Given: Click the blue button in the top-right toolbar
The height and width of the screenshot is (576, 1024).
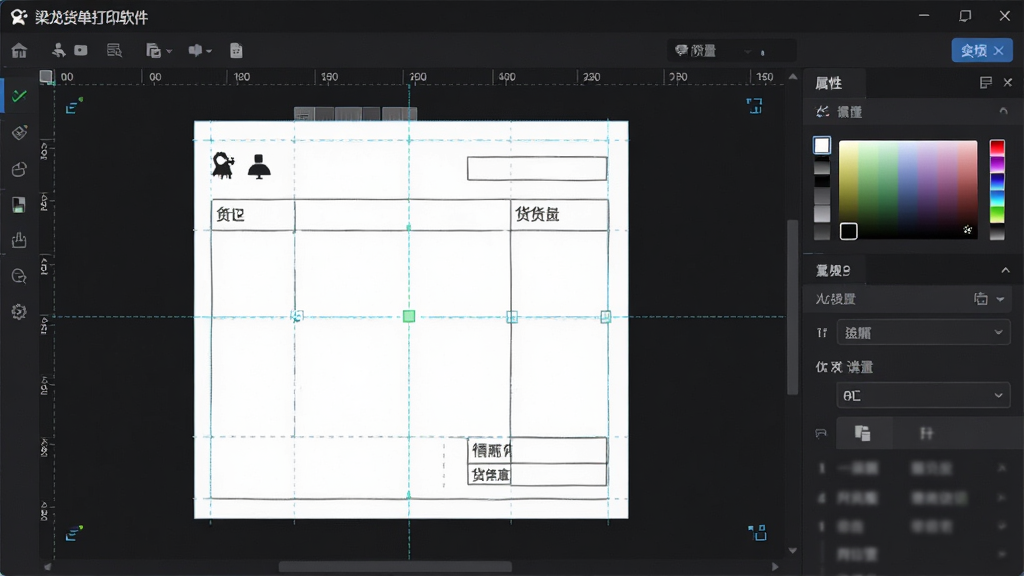Looking at the screenshot, I should click(x=982, y=50).
